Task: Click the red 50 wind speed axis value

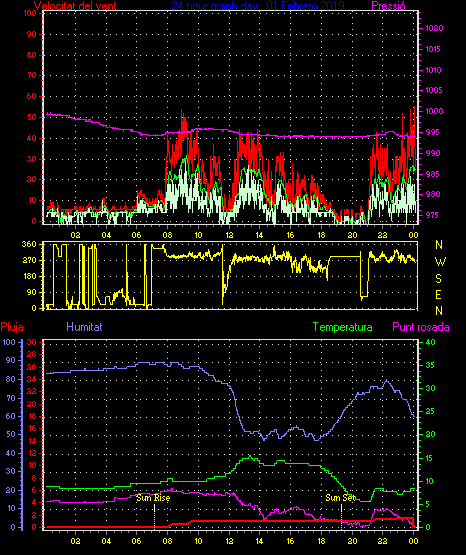Action: (32, 117)
